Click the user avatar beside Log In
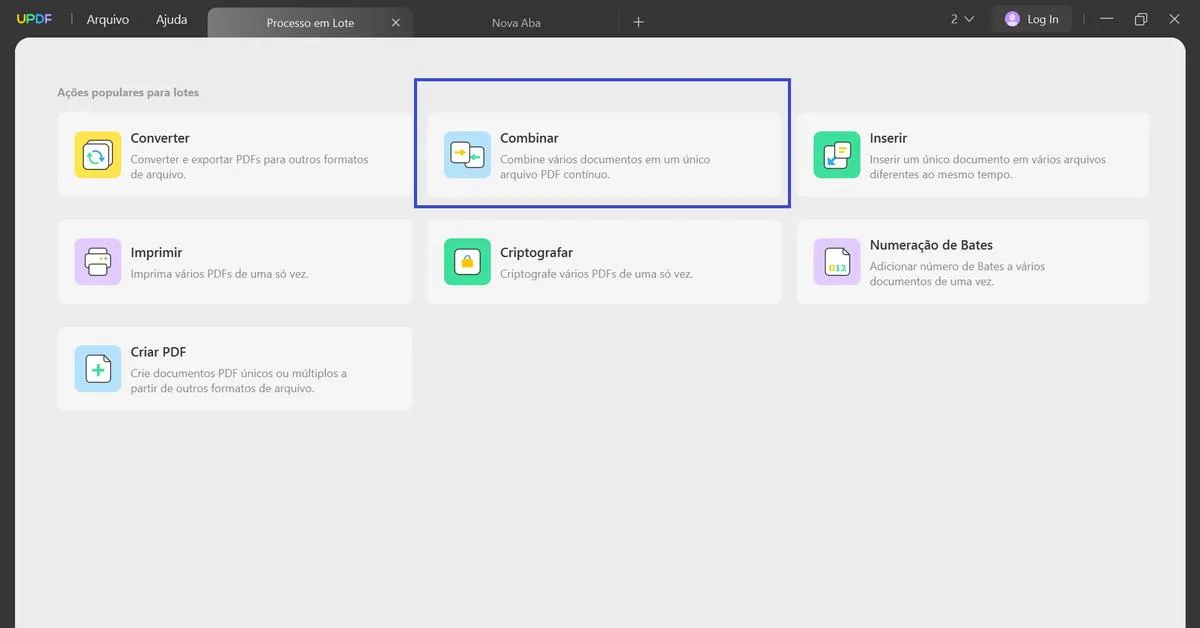Image resolution: width=1200 pixels, height=628 pixels. coord(1012,19)
